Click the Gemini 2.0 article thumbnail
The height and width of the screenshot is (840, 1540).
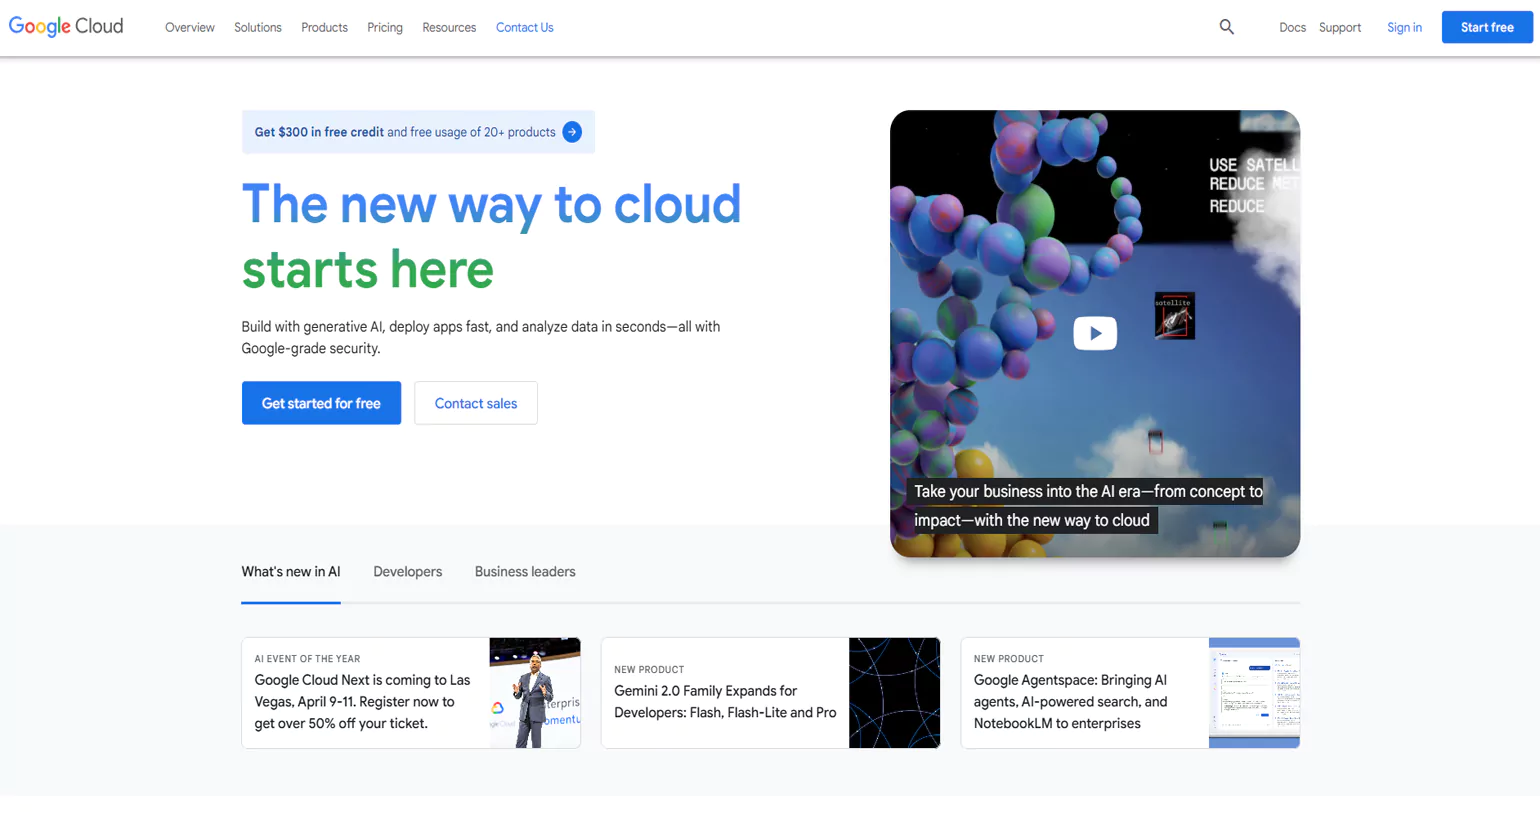[x=893, y=693]
